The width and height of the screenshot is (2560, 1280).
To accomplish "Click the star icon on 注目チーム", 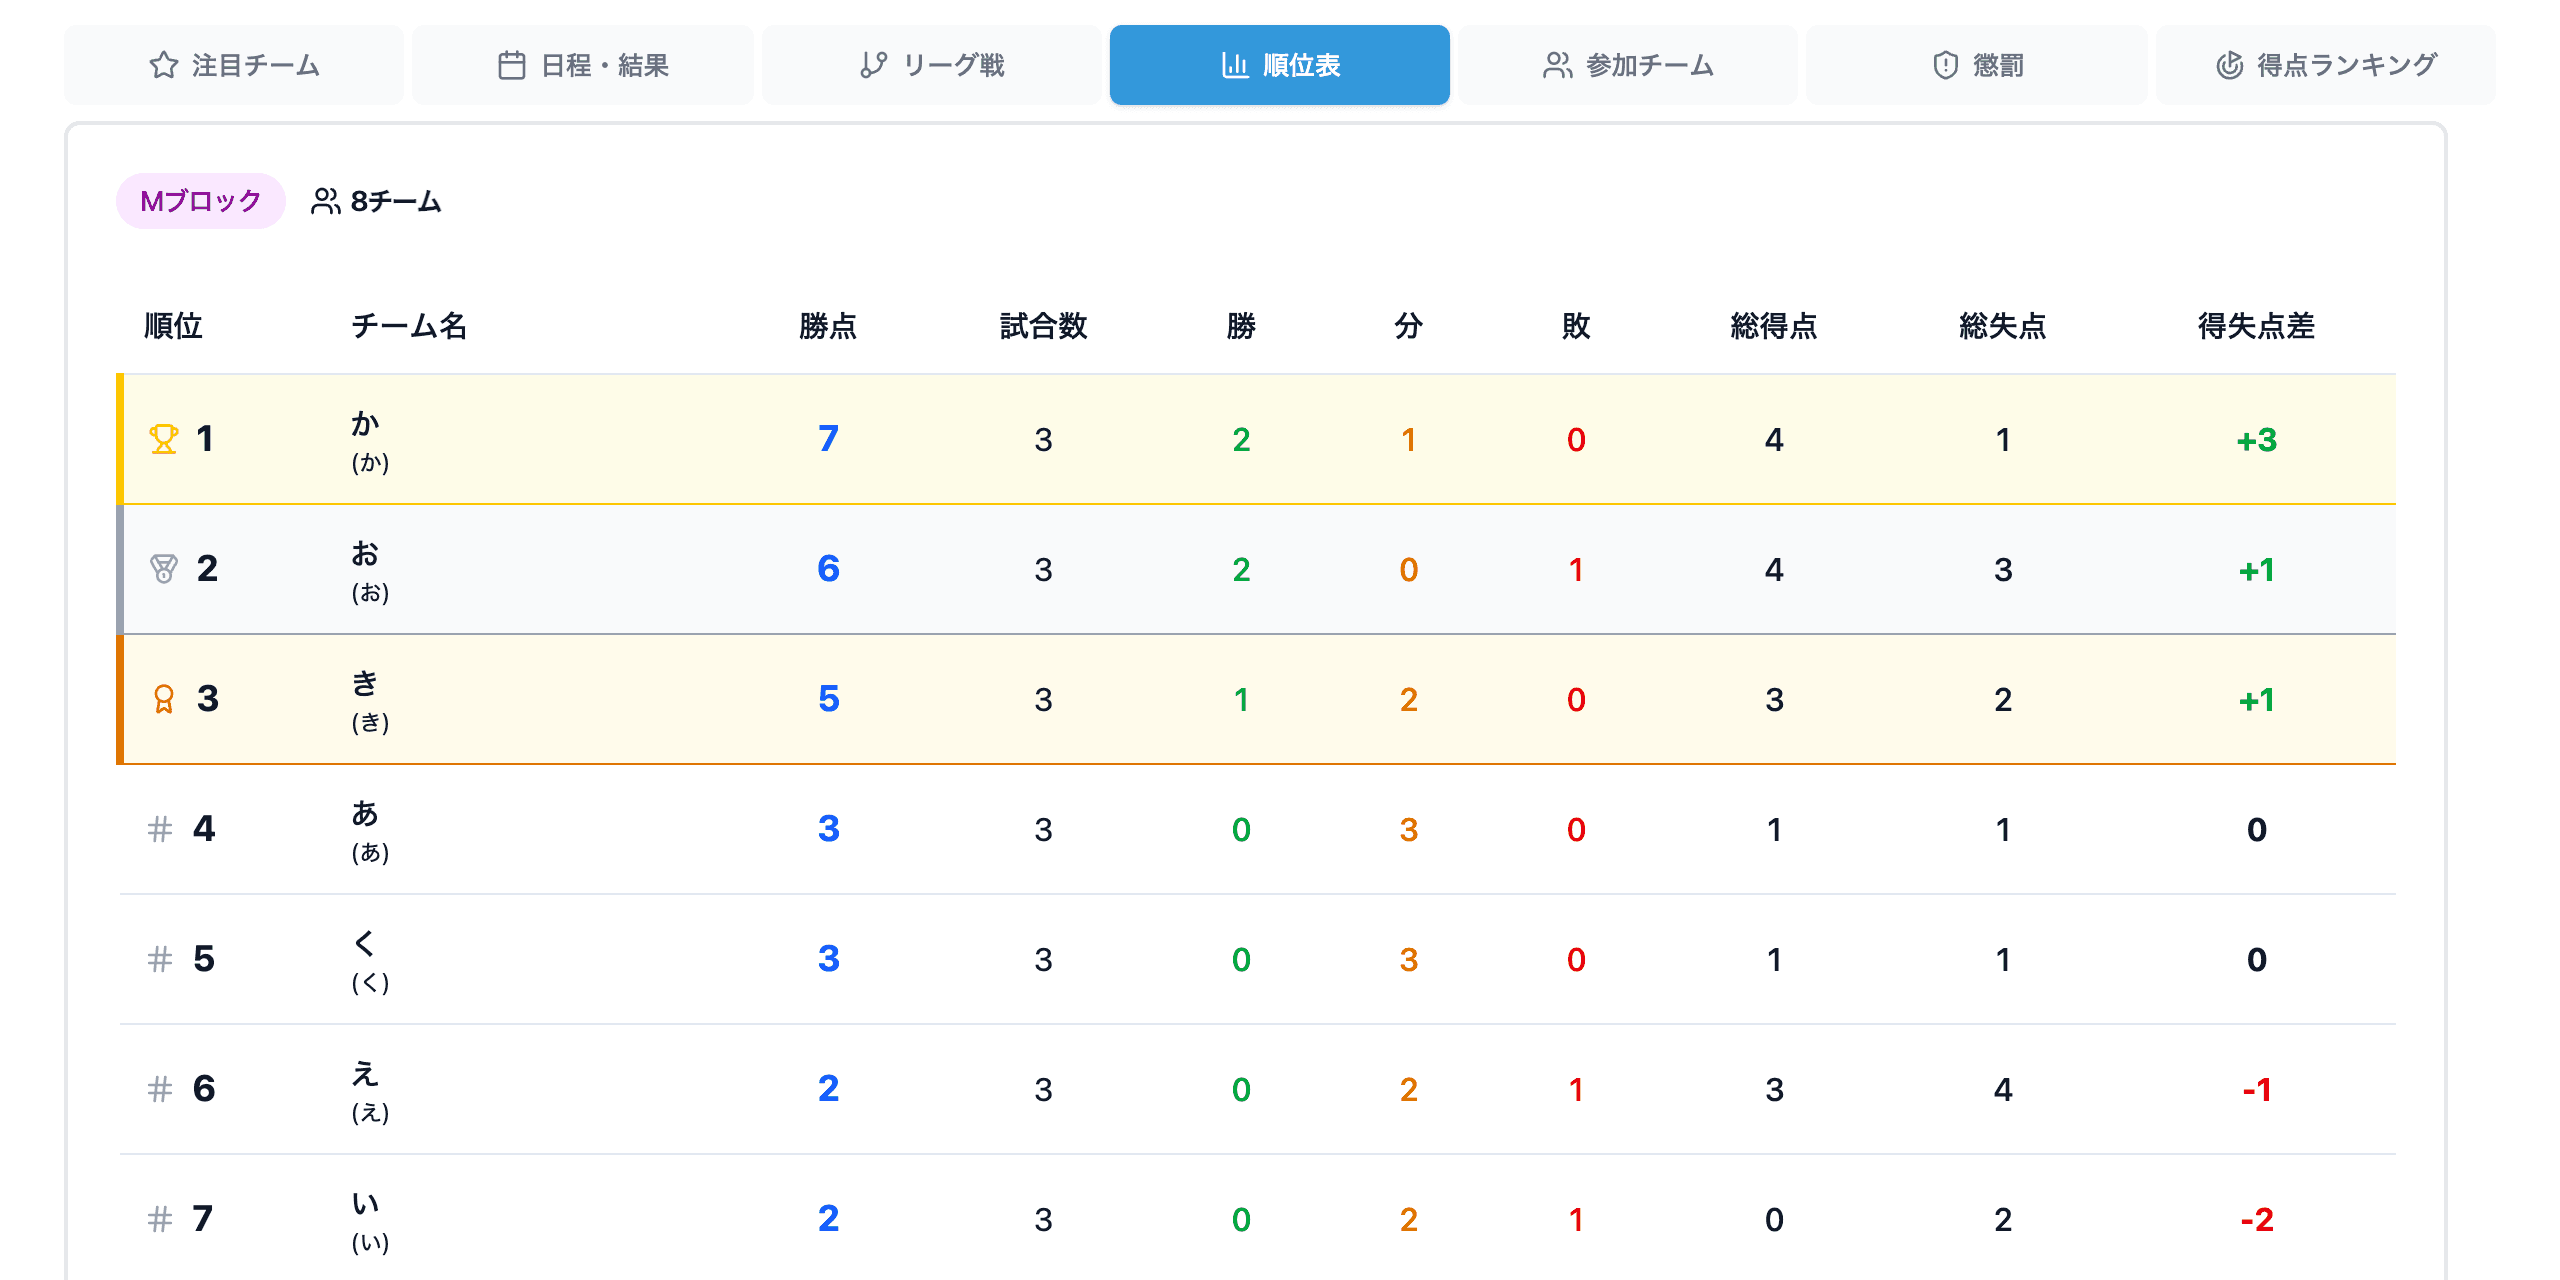I will [164, 65].
